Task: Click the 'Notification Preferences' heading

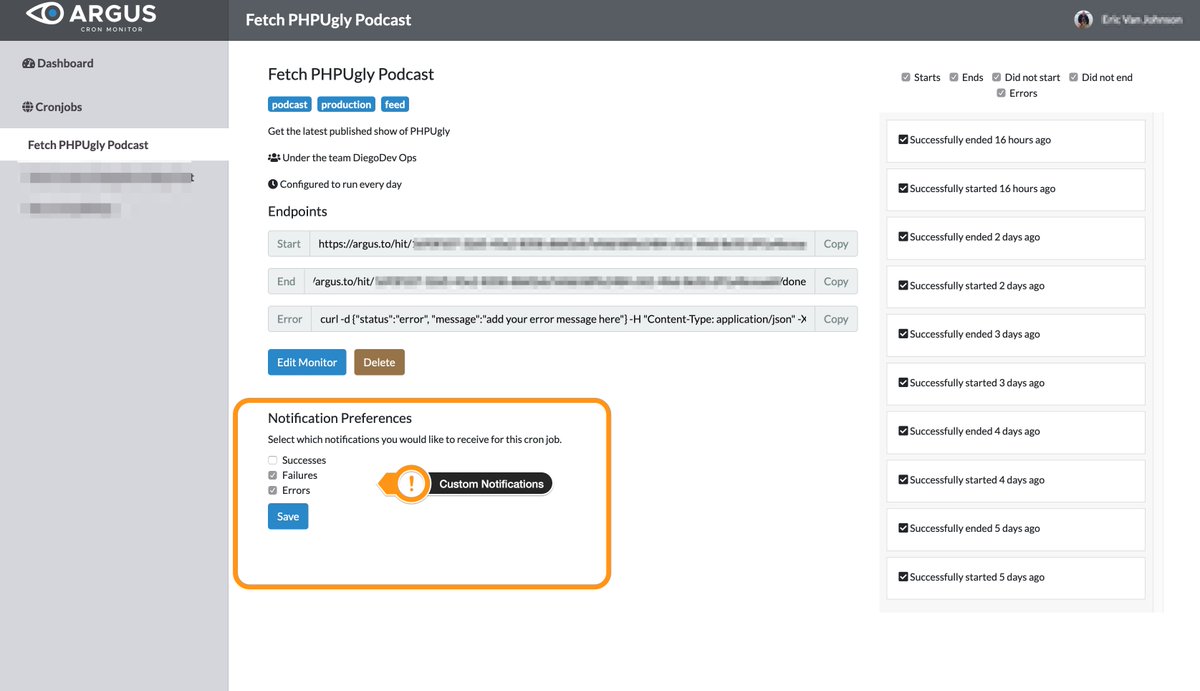Action: tap(340, 418)
